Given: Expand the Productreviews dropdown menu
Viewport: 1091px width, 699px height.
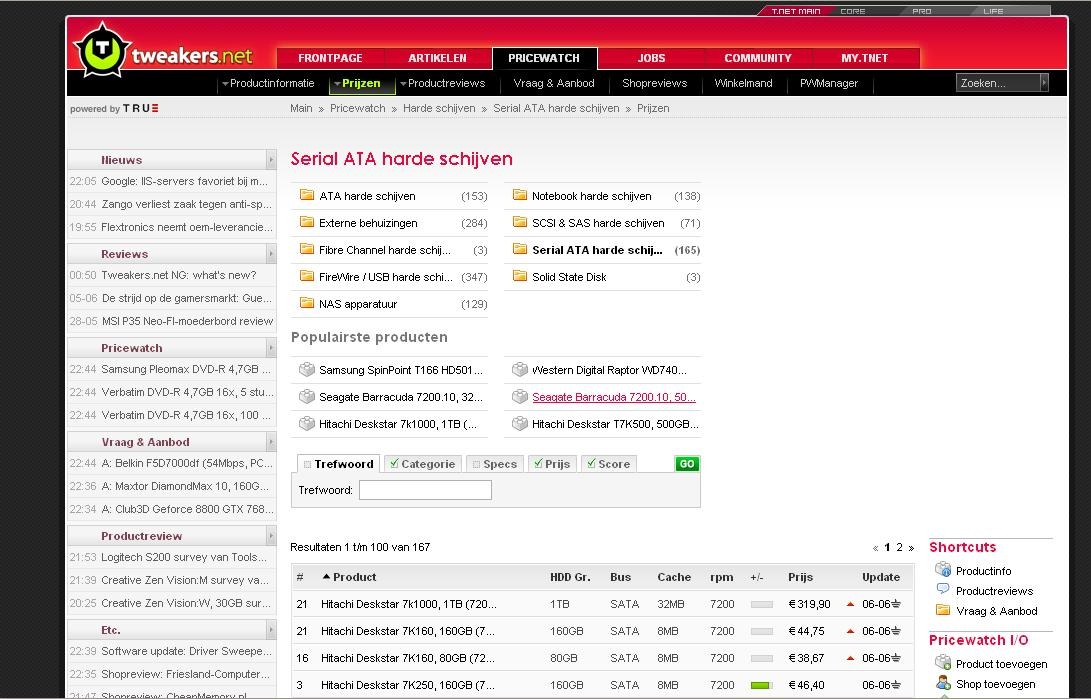Looking at the screenshot, I should pyautogui.click(x=404, y=83).
